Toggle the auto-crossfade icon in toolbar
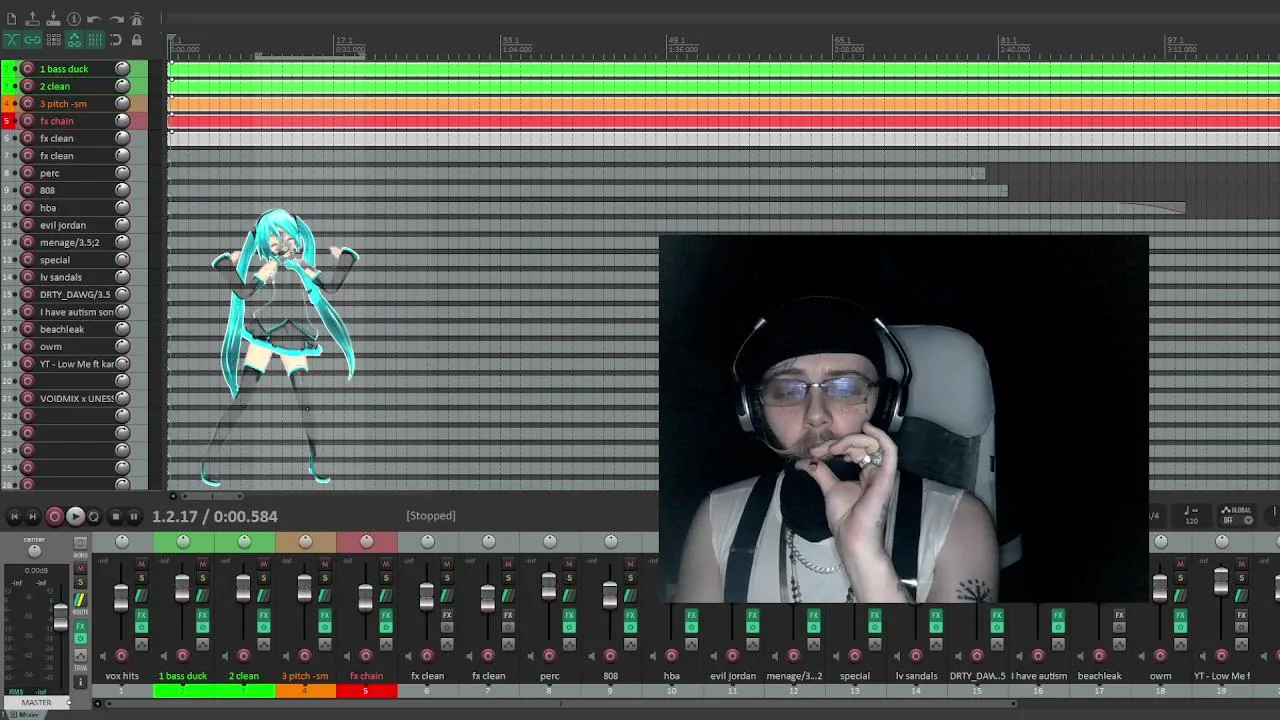The height and width of the screenshot is (720, 1280). coord(11,40)
